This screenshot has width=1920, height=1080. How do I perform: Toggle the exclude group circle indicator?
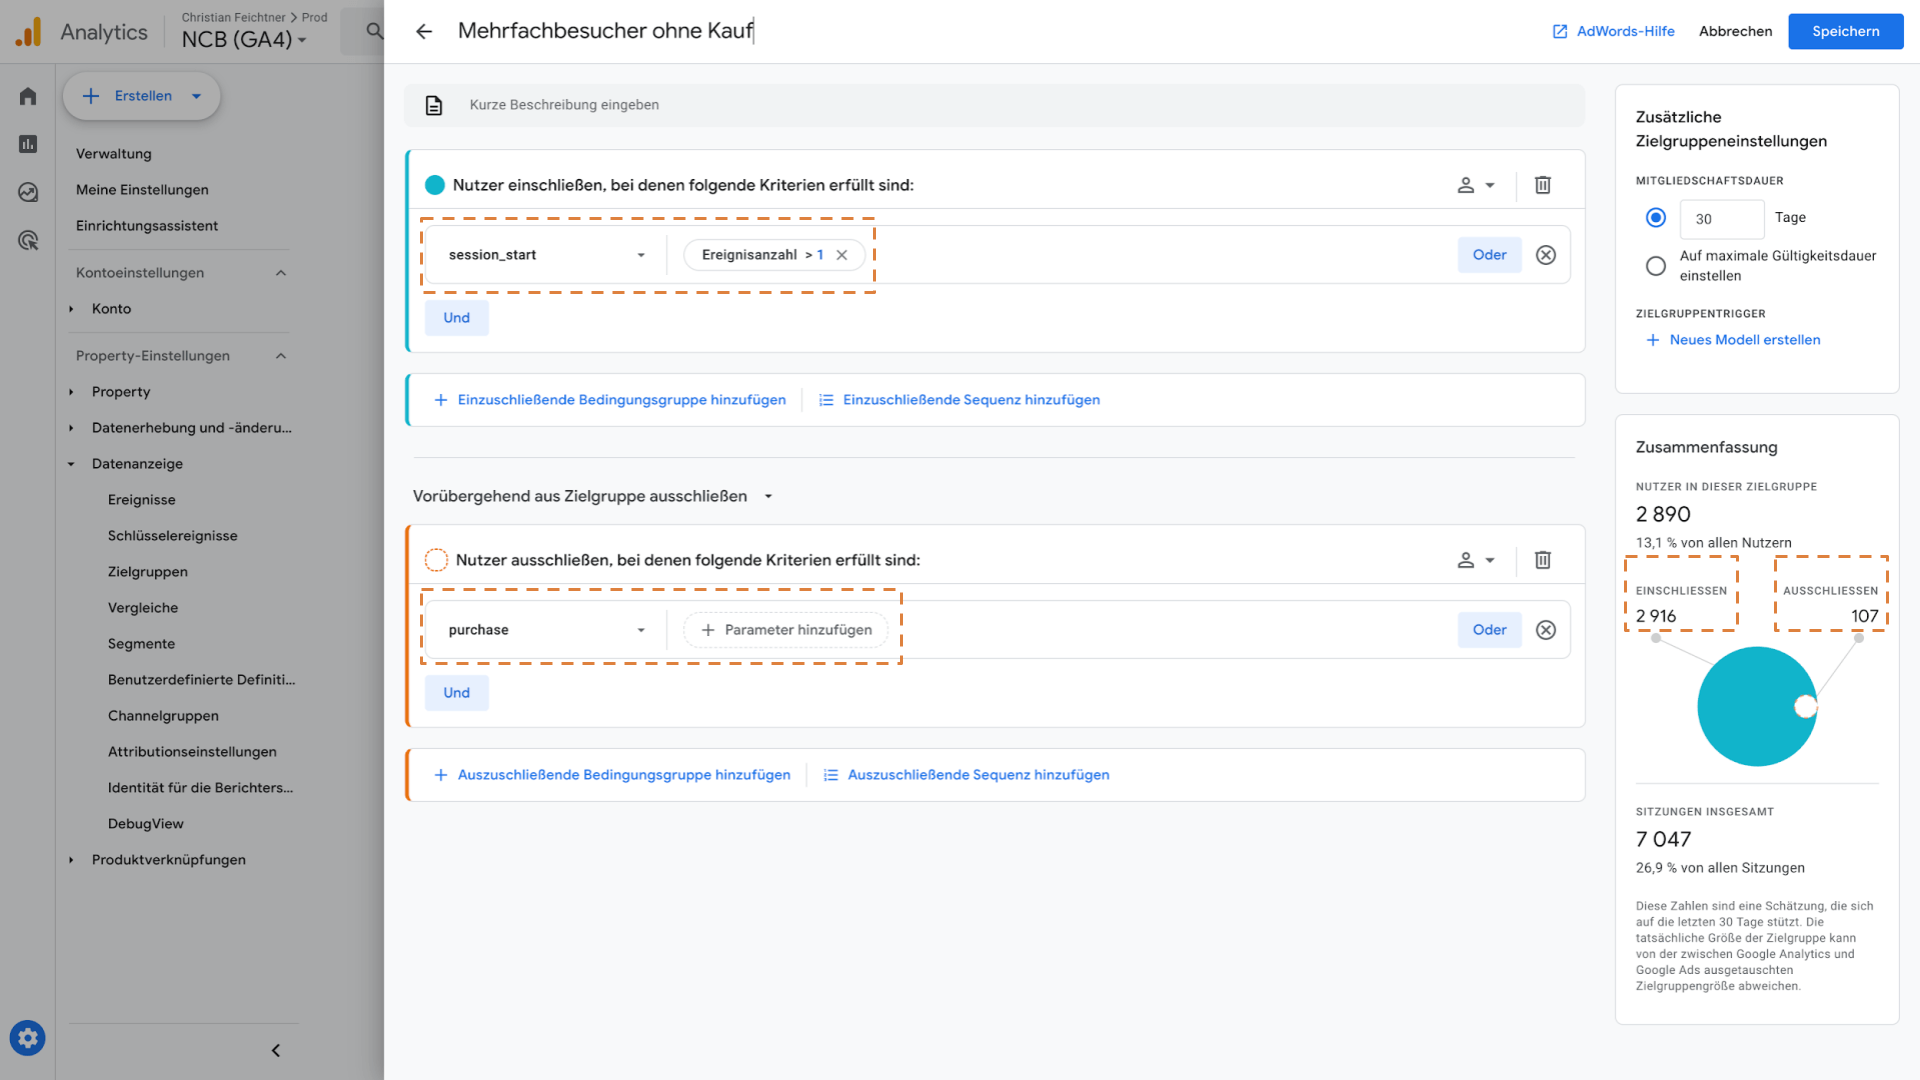(x=436, y=560)
